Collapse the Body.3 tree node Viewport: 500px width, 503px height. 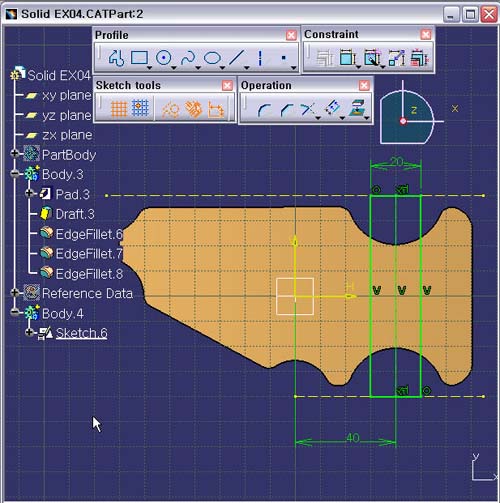(15, 173)
